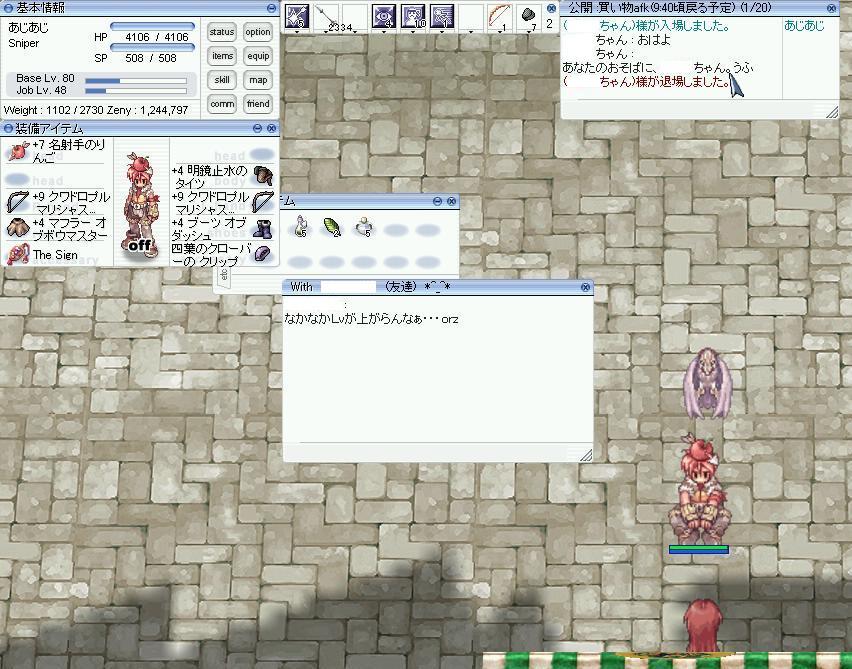
Task: Click the winged falcon above the character
Action: tap(707, 384)
